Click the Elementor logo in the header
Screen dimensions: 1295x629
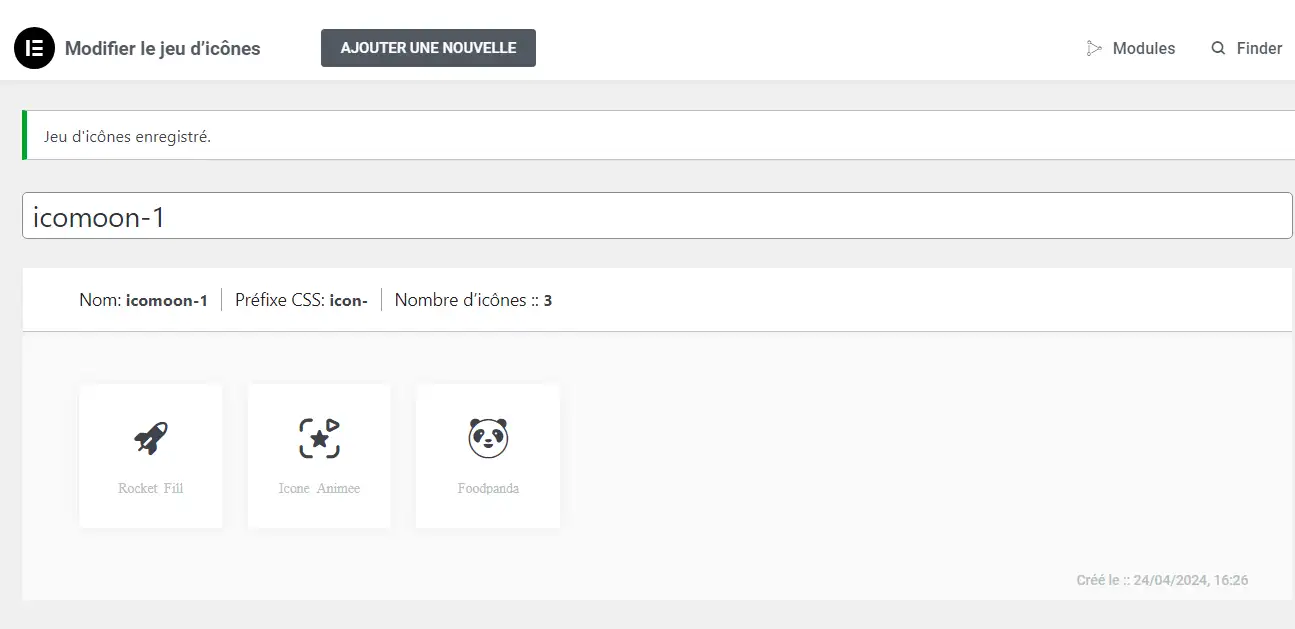(33, 47)
